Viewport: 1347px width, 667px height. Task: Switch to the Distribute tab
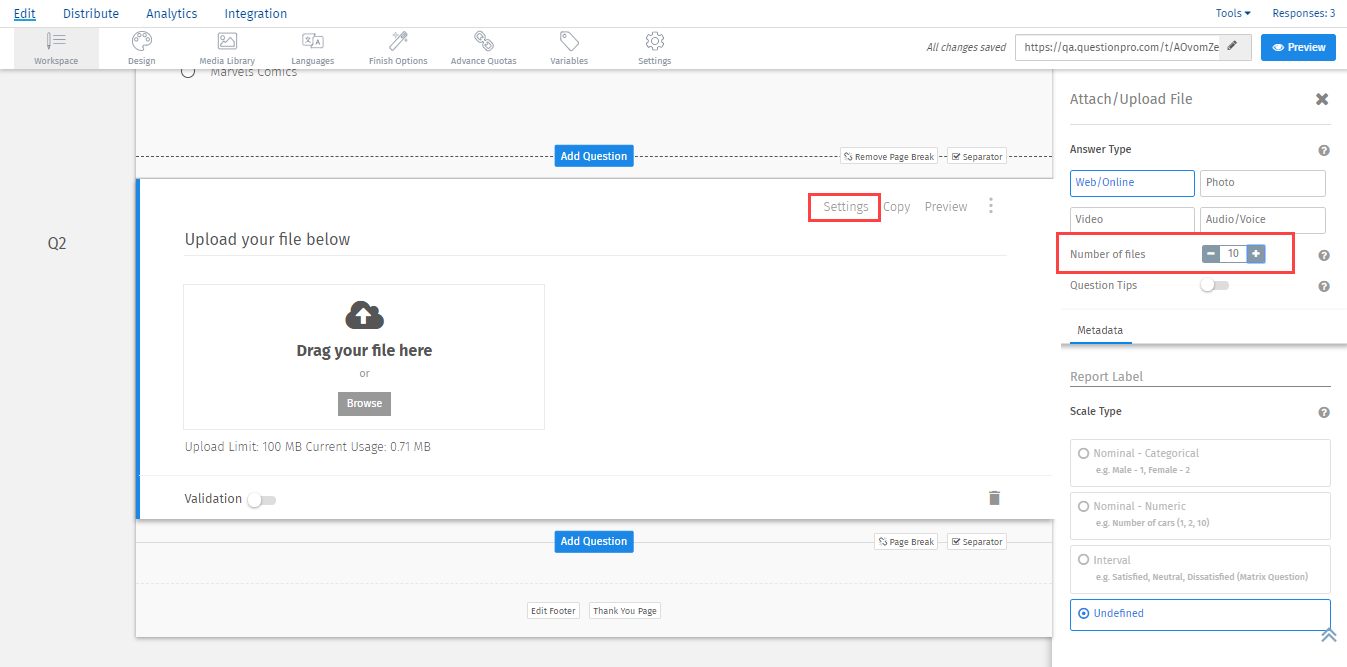[91, 14]
